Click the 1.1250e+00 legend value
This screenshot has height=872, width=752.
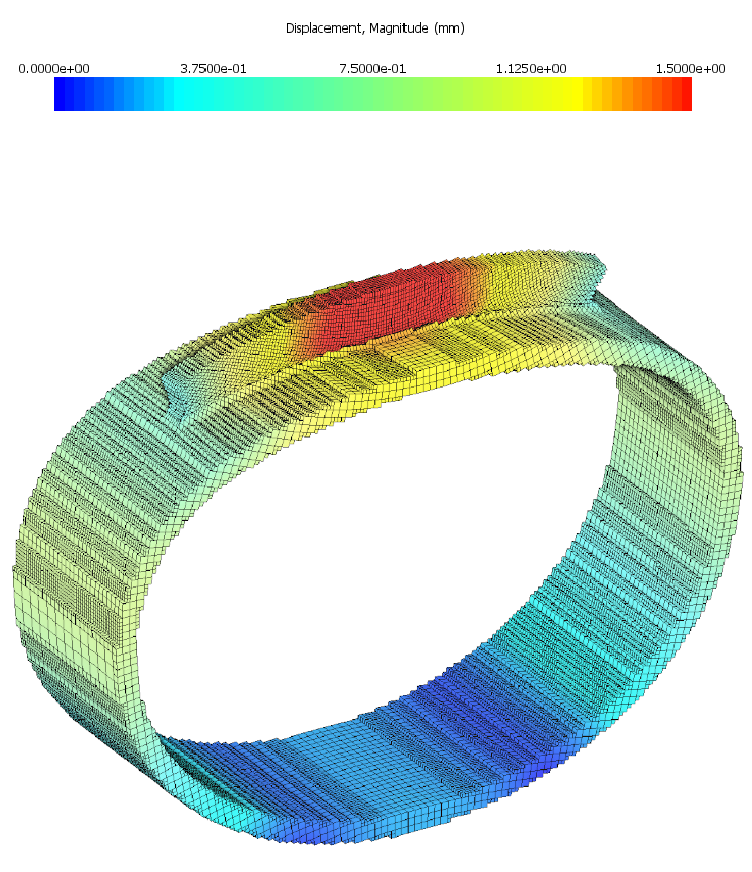pos(531,68)
